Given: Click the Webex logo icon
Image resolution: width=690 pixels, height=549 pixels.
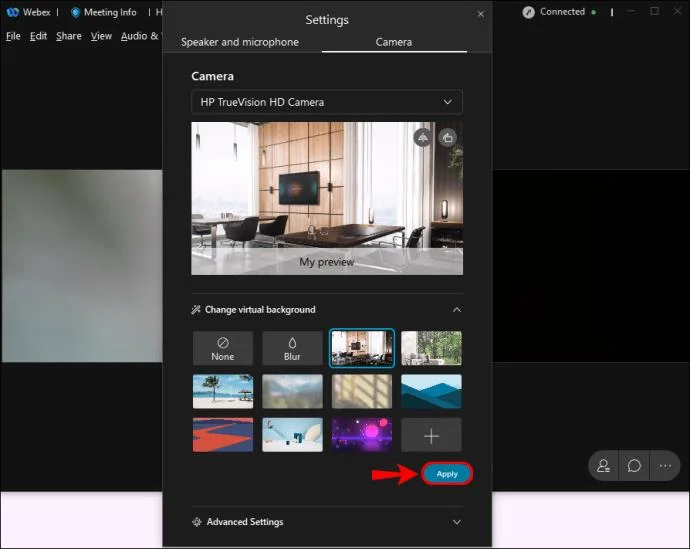Looking at the screenshot, I should point(12,12).
